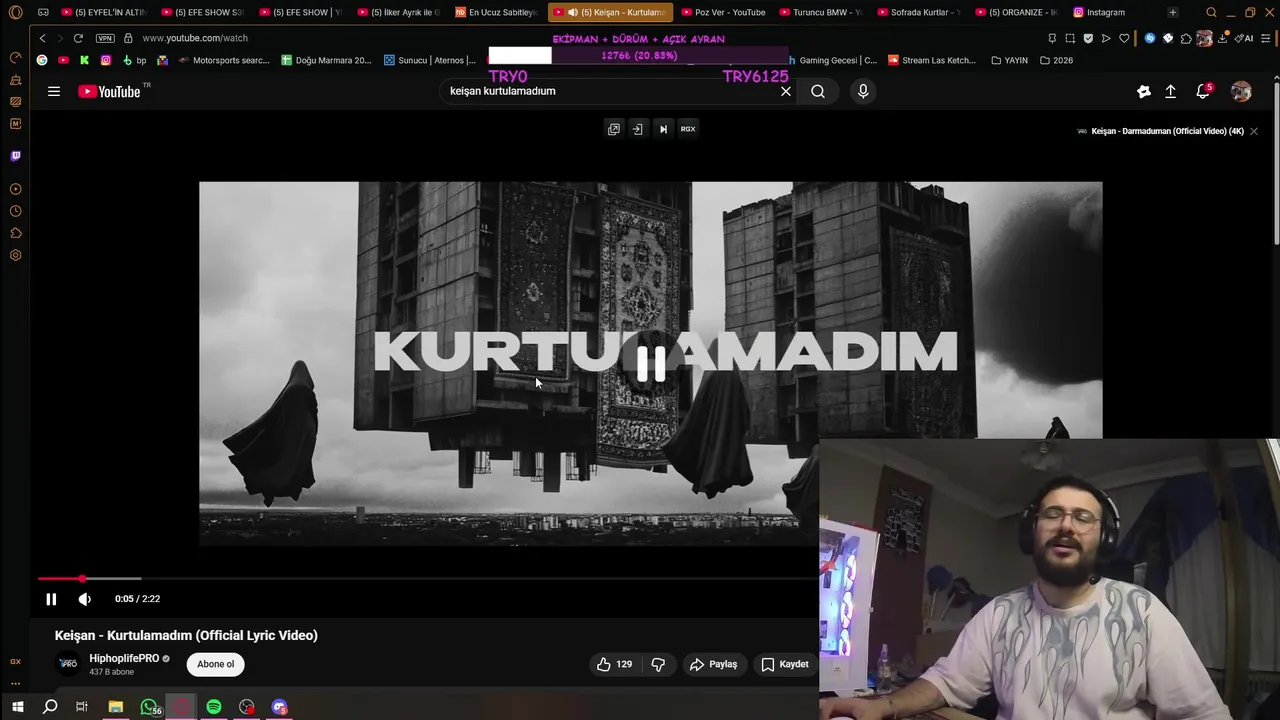The image size is (1280, 720).
Task: Open the downloads icon in the toolbar
Action: click(1222, 38)
